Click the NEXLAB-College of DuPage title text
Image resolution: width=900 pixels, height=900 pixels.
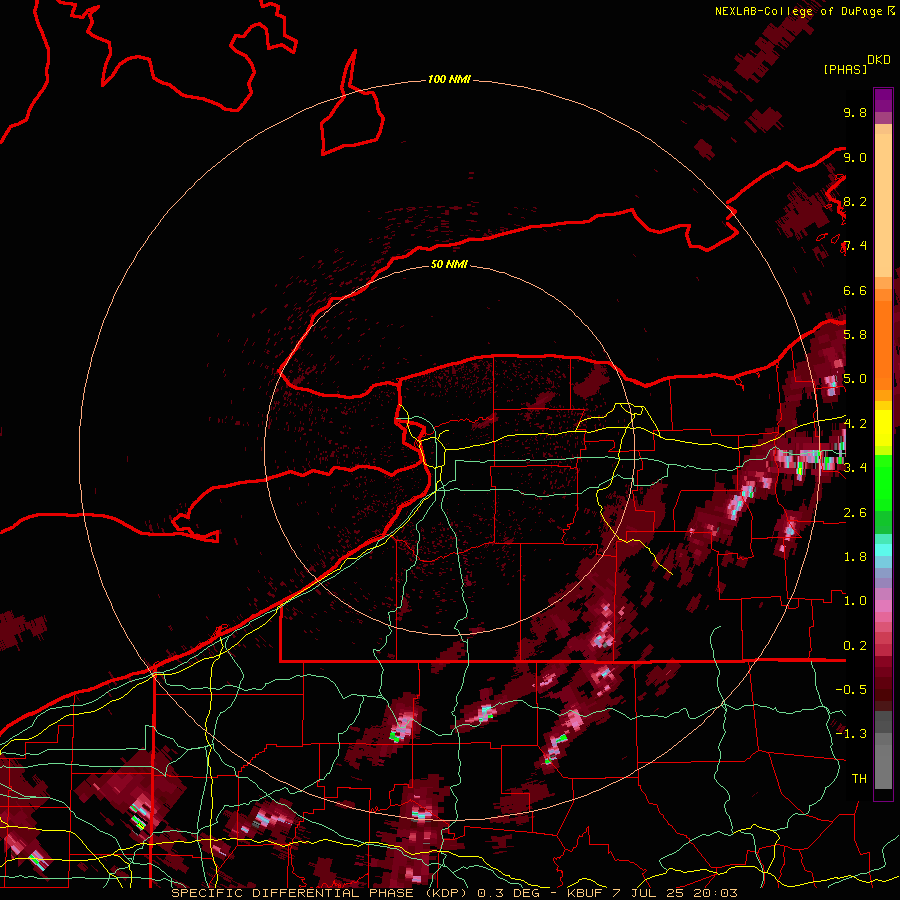(798, 11)
